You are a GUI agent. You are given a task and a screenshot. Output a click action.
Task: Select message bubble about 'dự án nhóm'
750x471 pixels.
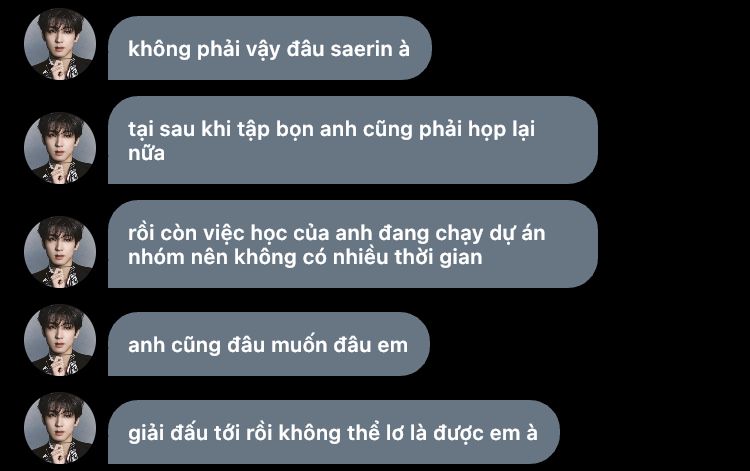(353, 244)
